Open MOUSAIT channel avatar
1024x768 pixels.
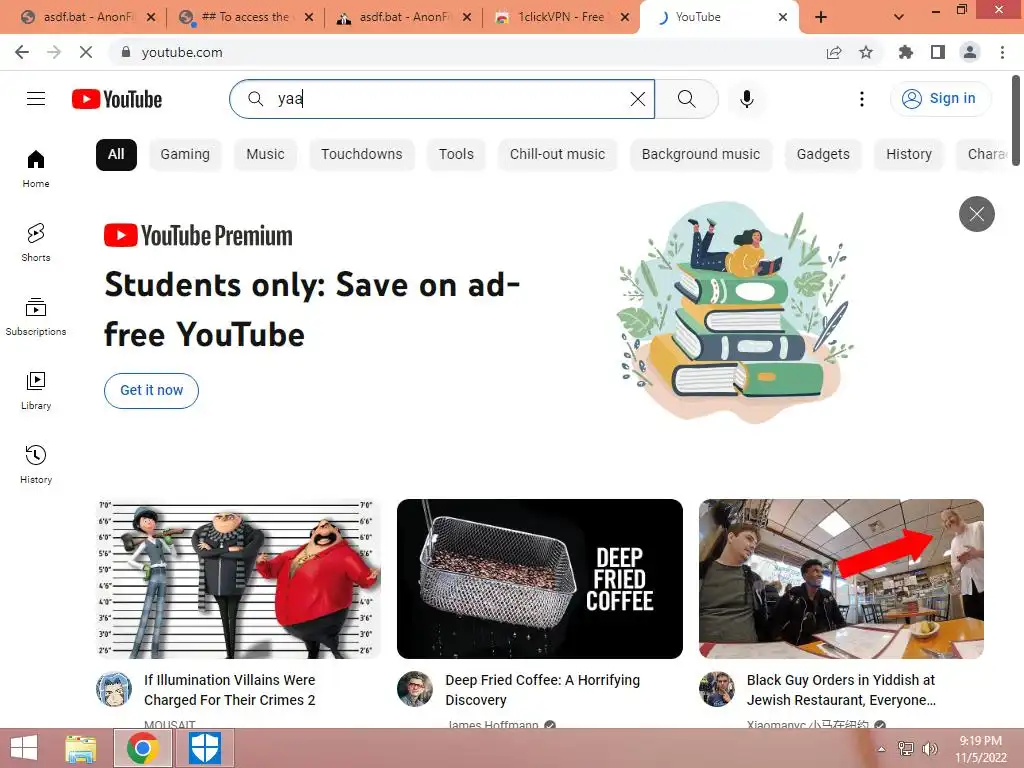click(114, 689)
